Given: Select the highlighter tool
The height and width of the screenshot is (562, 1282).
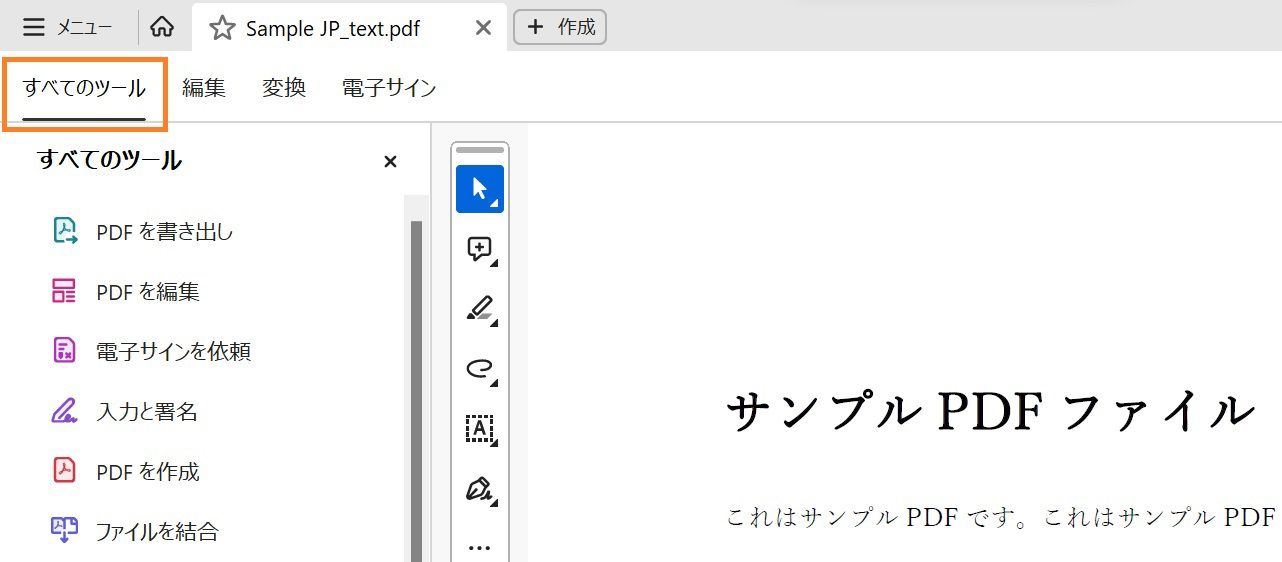Looking at the screenshot, I should point(480,308).
